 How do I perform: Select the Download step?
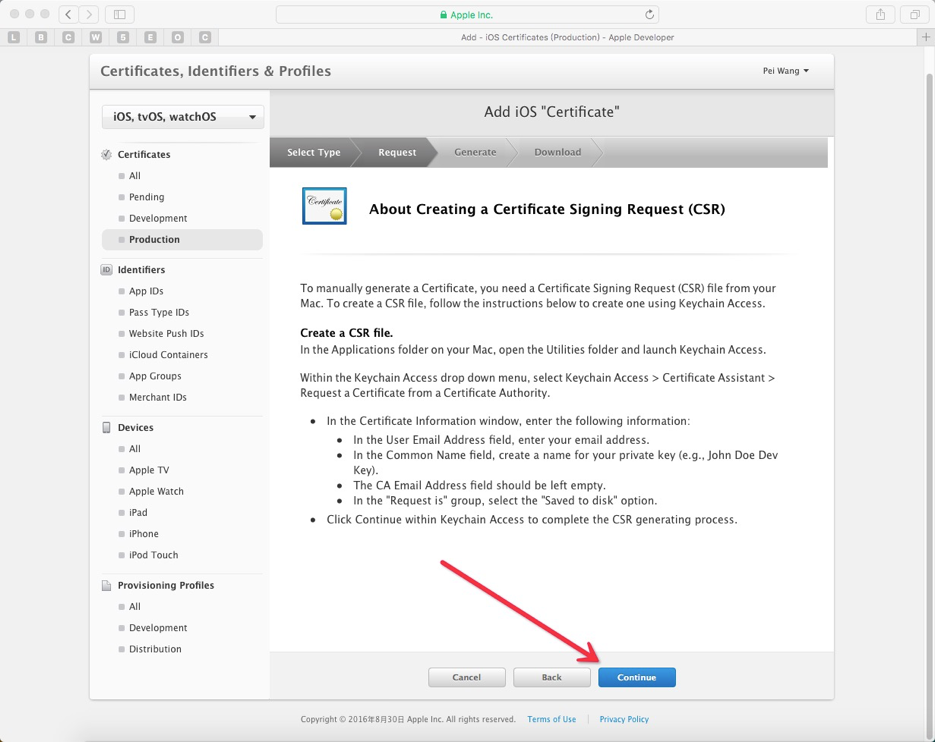coord(558,152)
